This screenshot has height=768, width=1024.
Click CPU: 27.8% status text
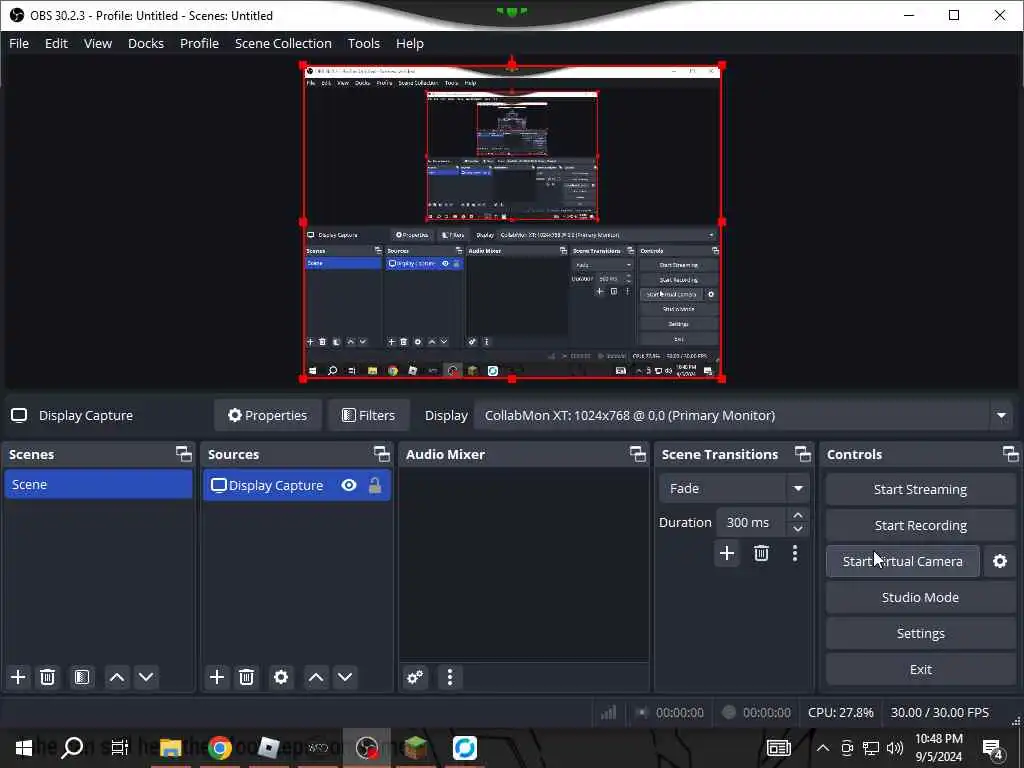tap(840, 712)
